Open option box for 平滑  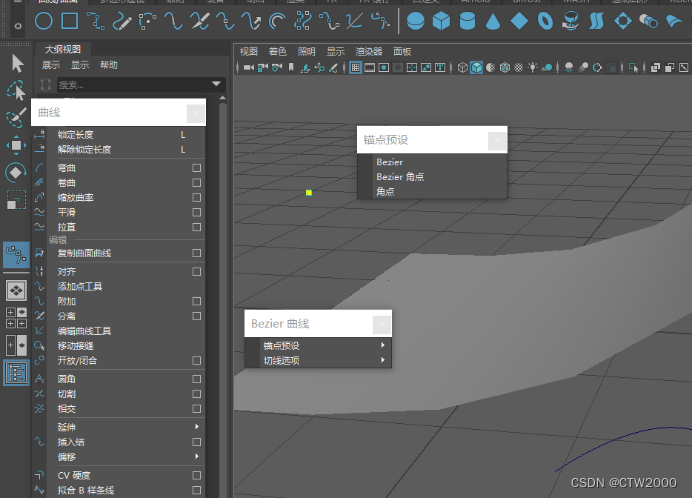[x=197, y=213]
